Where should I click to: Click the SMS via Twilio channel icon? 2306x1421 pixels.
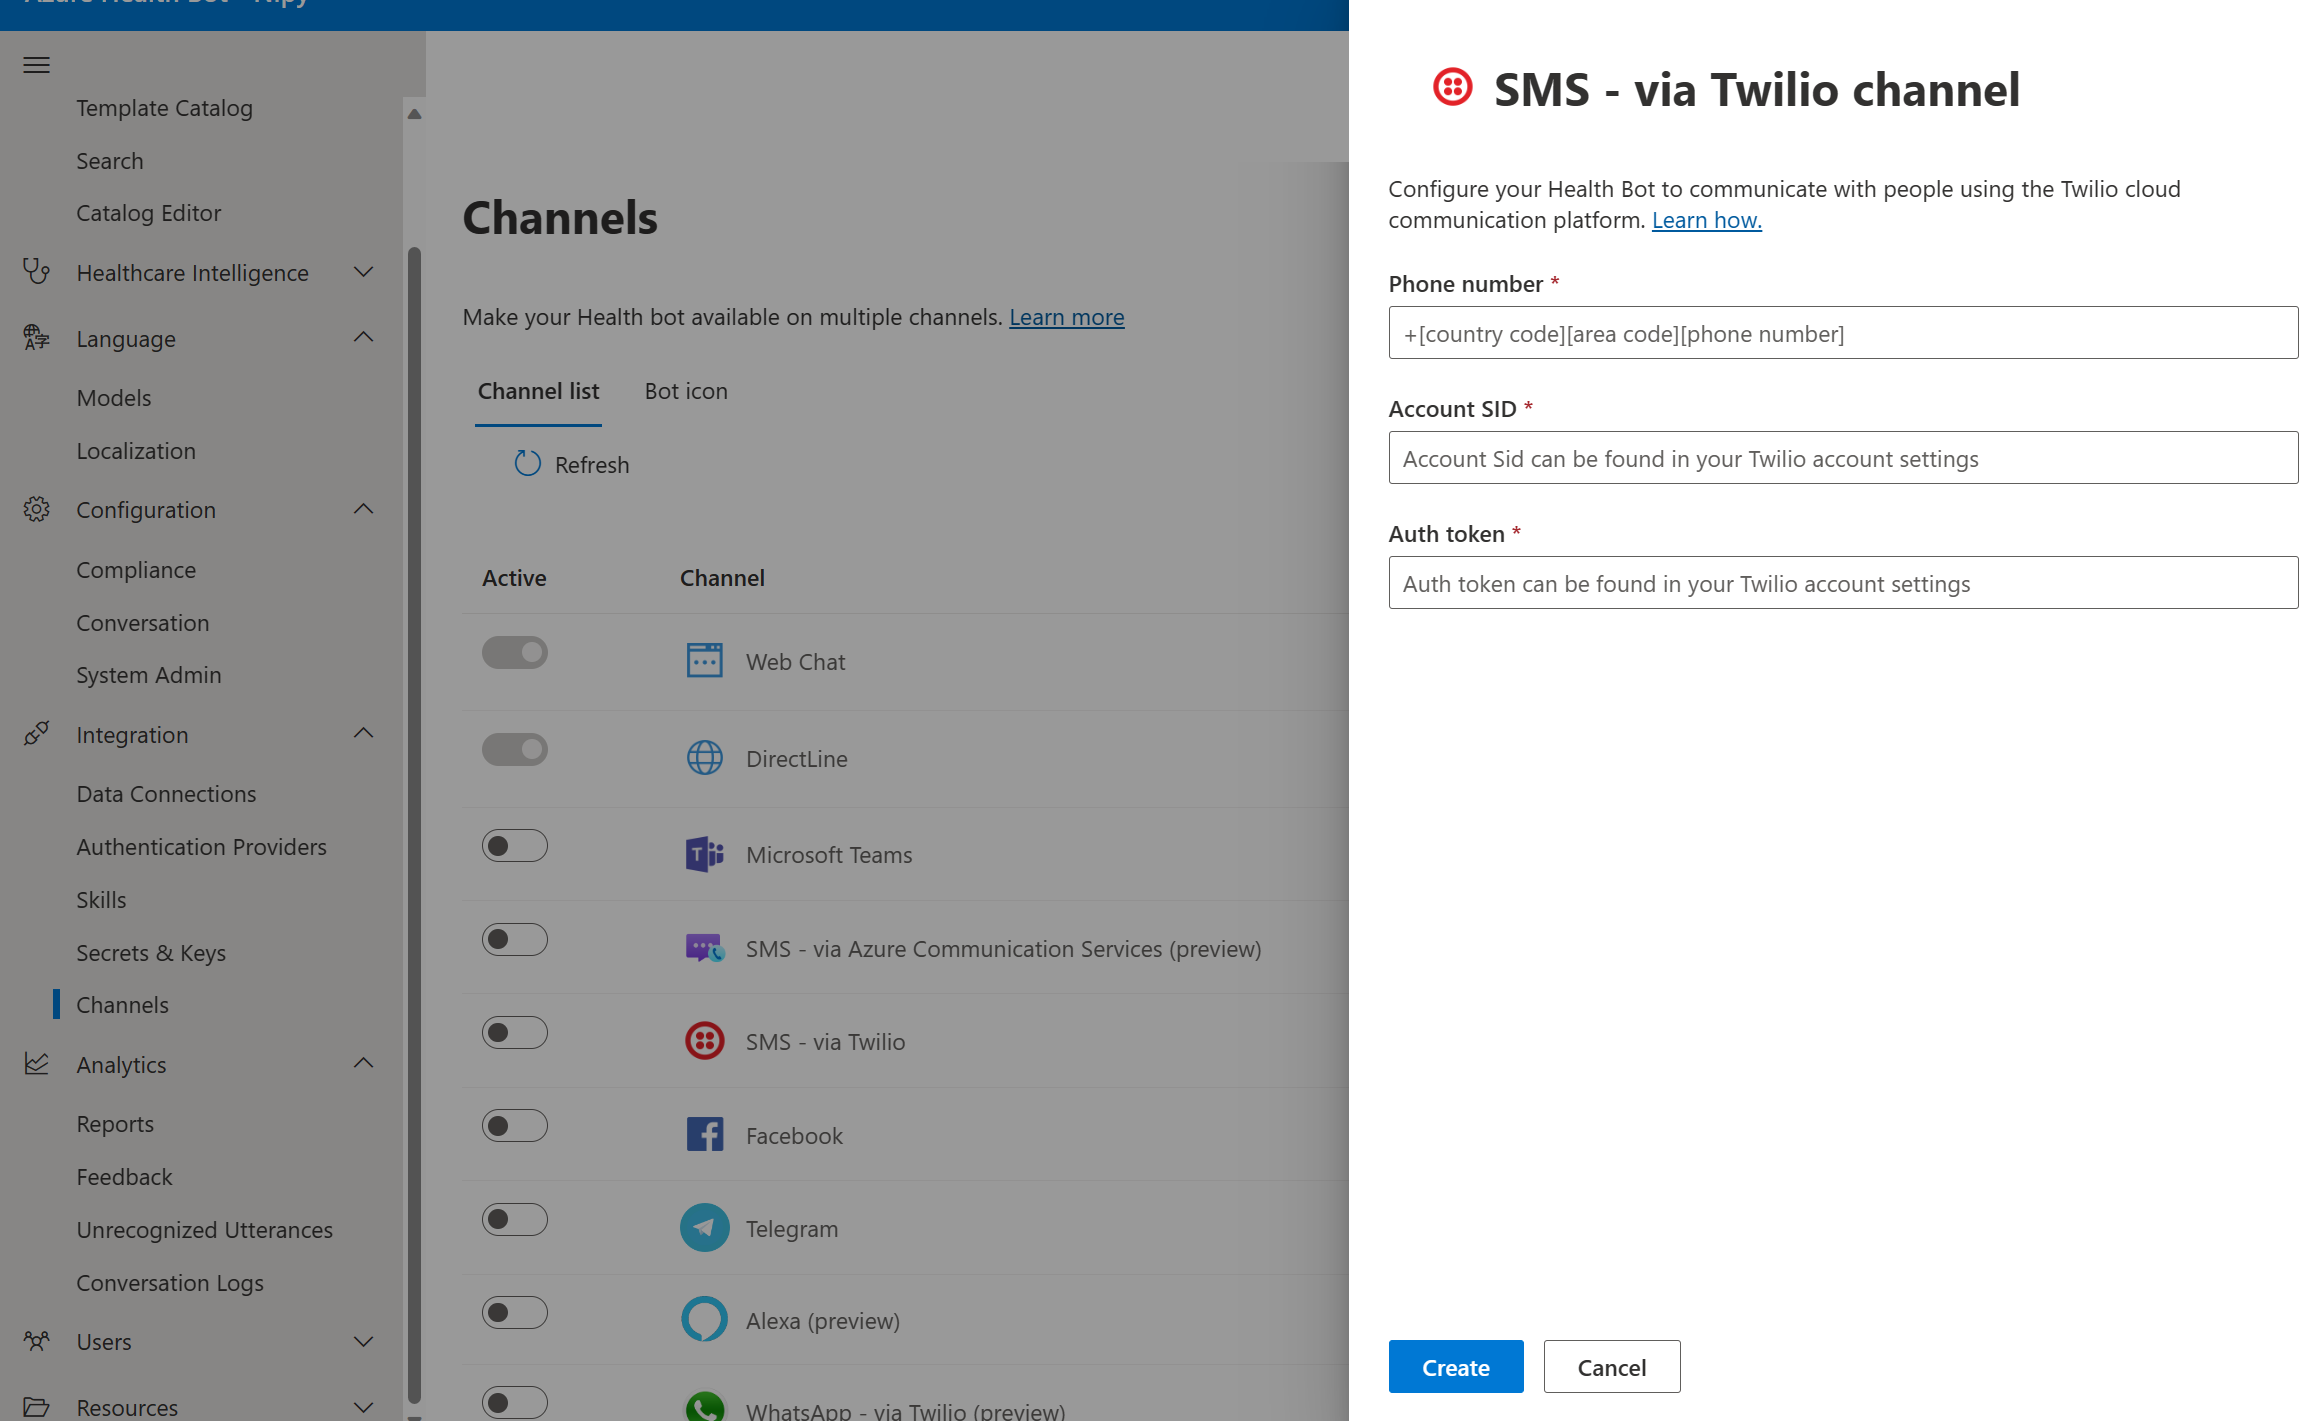[703, 1041]
